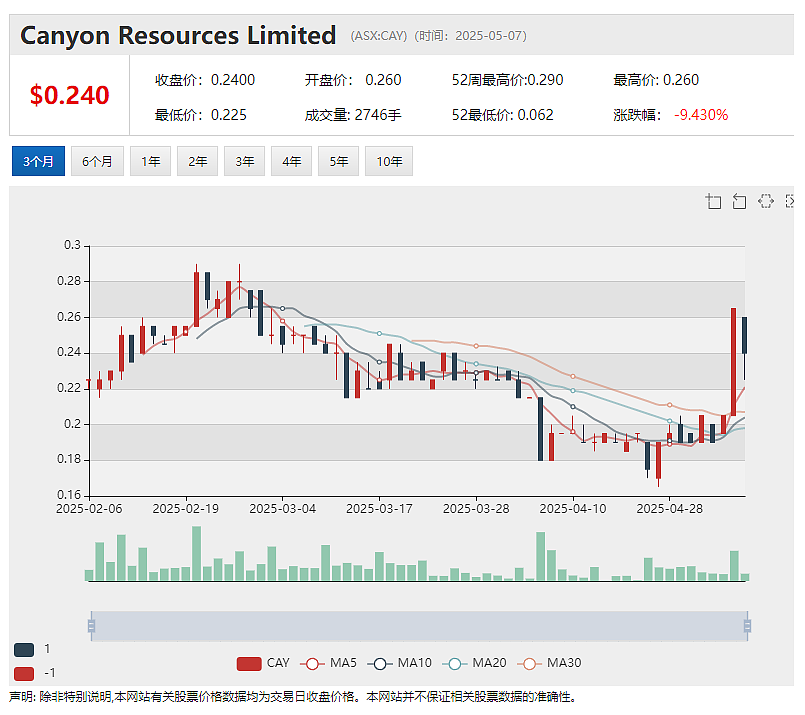Click the left data zoom slider handle
The image size is (805, 715).
(x=91, y=626)
